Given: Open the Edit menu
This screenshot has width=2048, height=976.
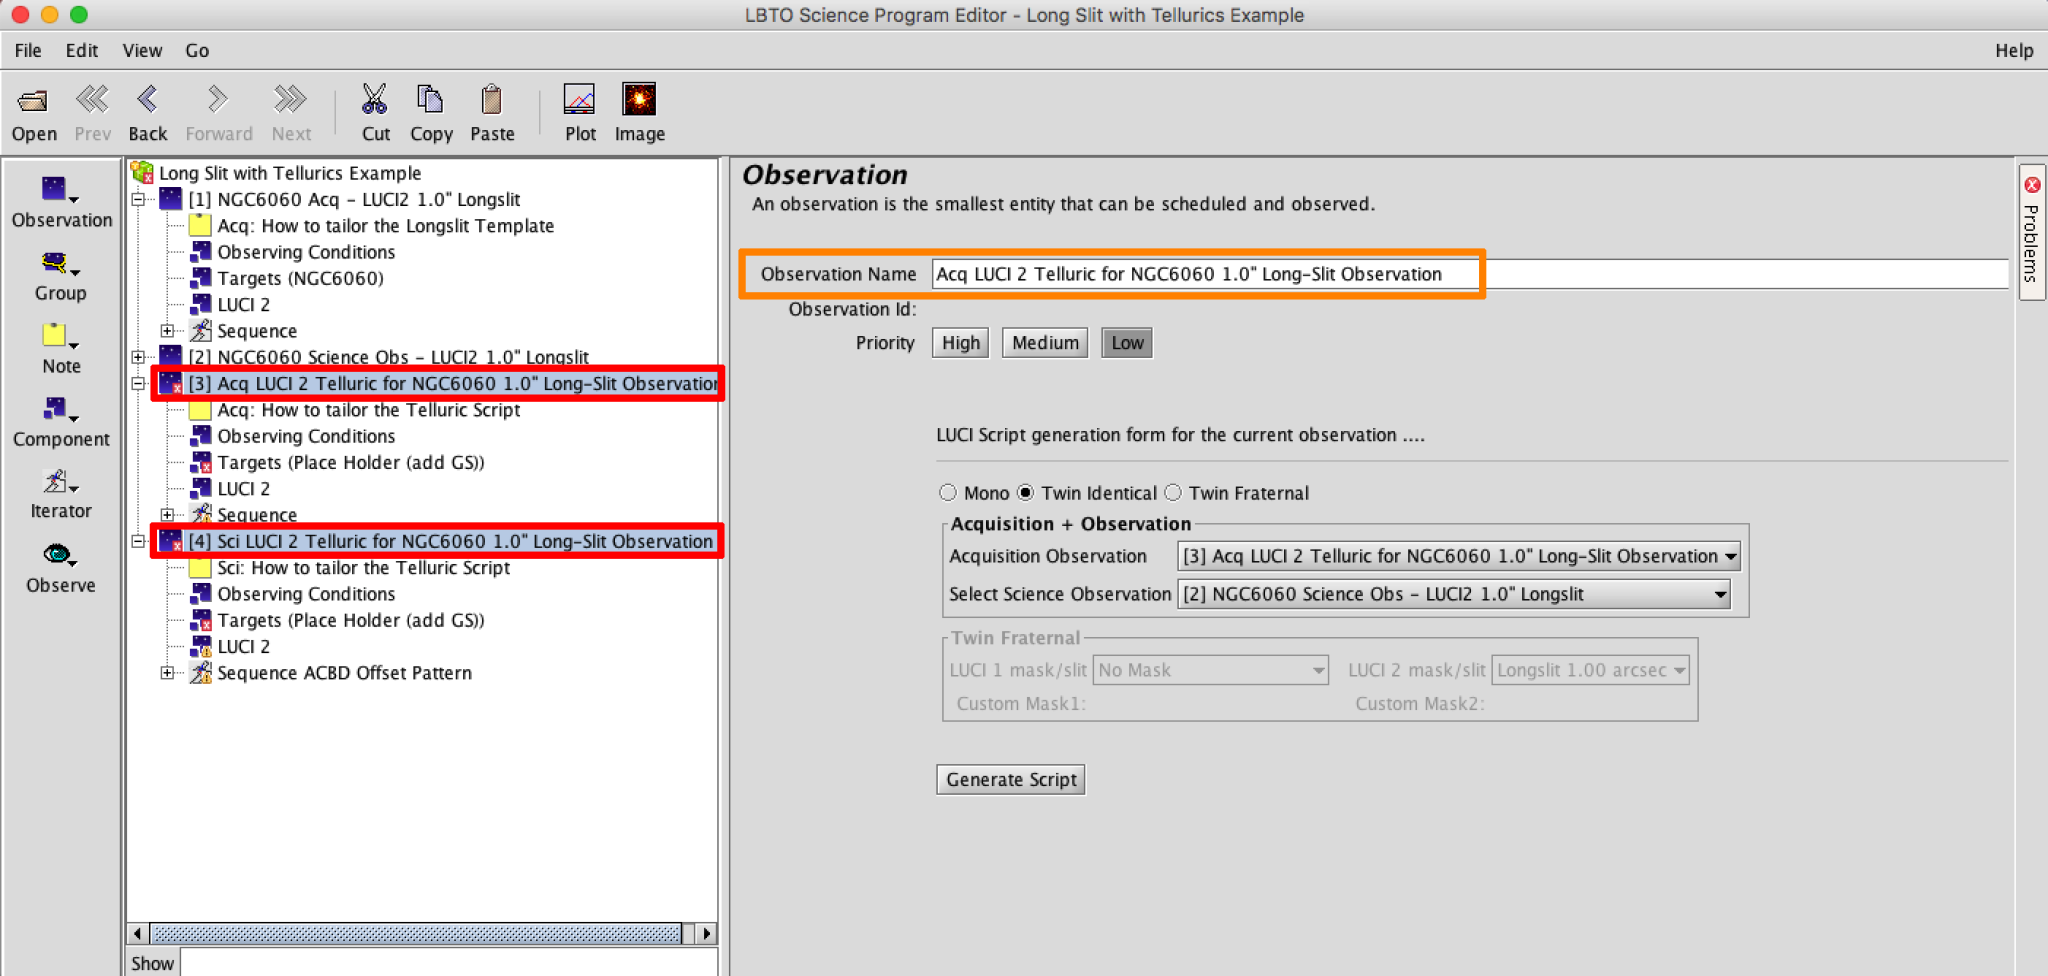Looking at the screenshot, I should coord(82,50).
